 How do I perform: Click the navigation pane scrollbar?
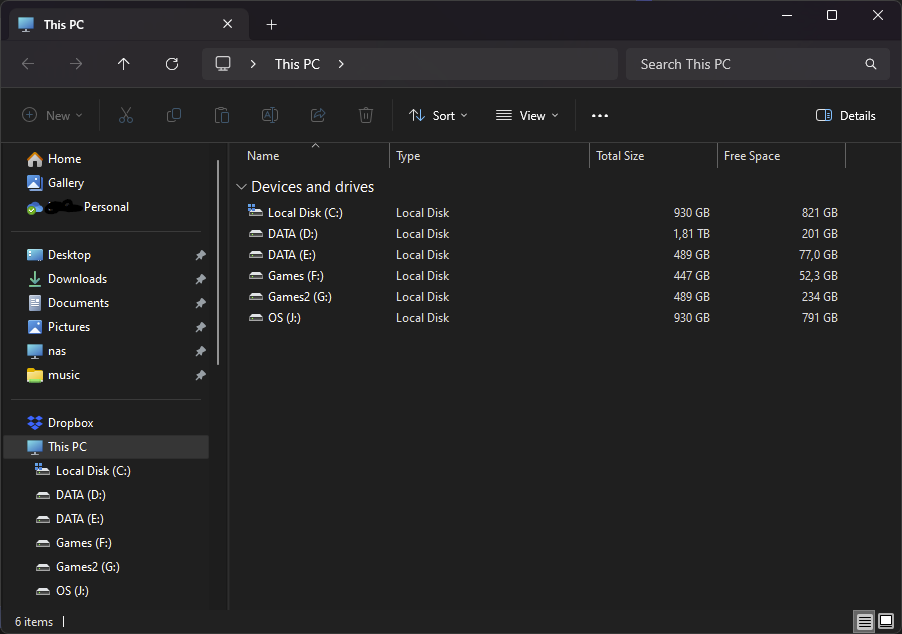point(218,262)
